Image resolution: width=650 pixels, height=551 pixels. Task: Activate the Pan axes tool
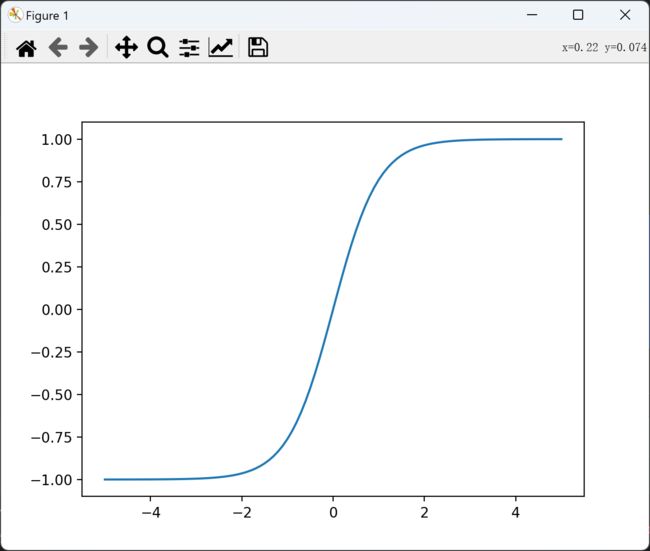pos(126,47)
